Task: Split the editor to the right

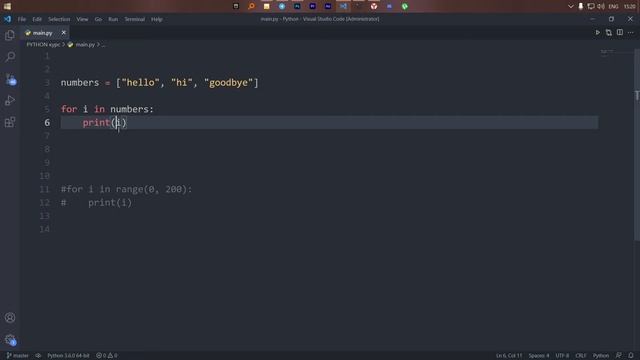Action: (620, 33)
